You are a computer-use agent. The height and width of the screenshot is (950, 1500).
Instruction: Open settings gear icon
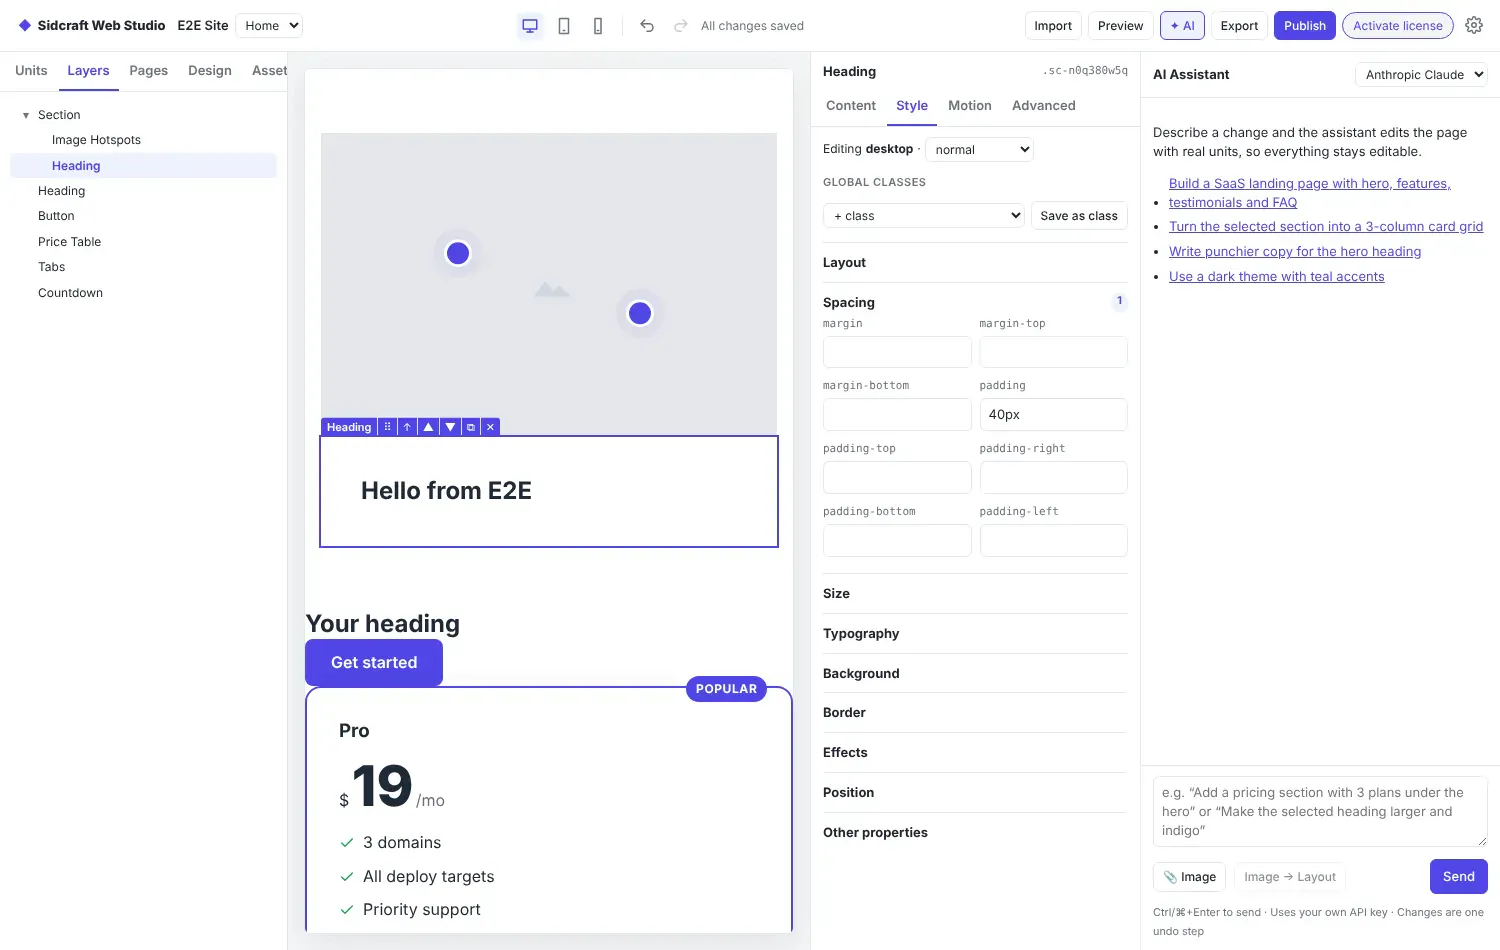(1474, 26)
